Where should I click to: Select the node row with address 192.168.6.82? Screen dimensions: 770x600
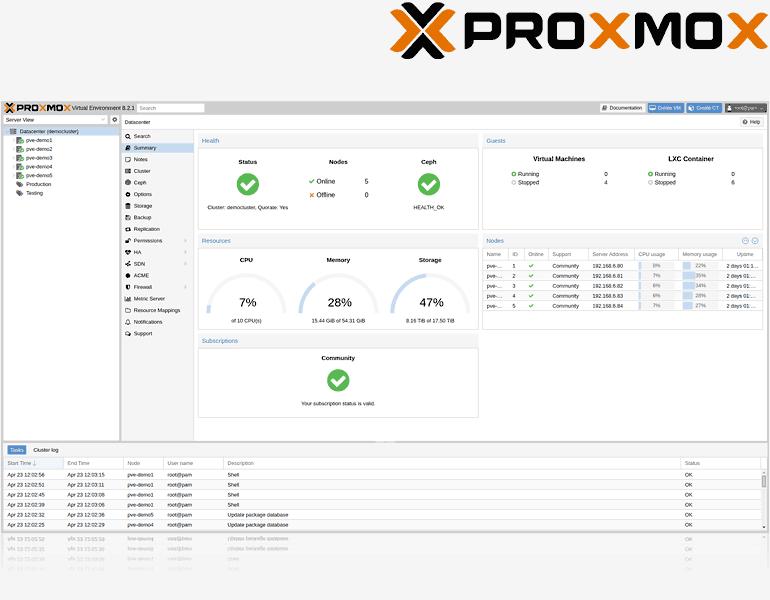click(x=622, y=286)
